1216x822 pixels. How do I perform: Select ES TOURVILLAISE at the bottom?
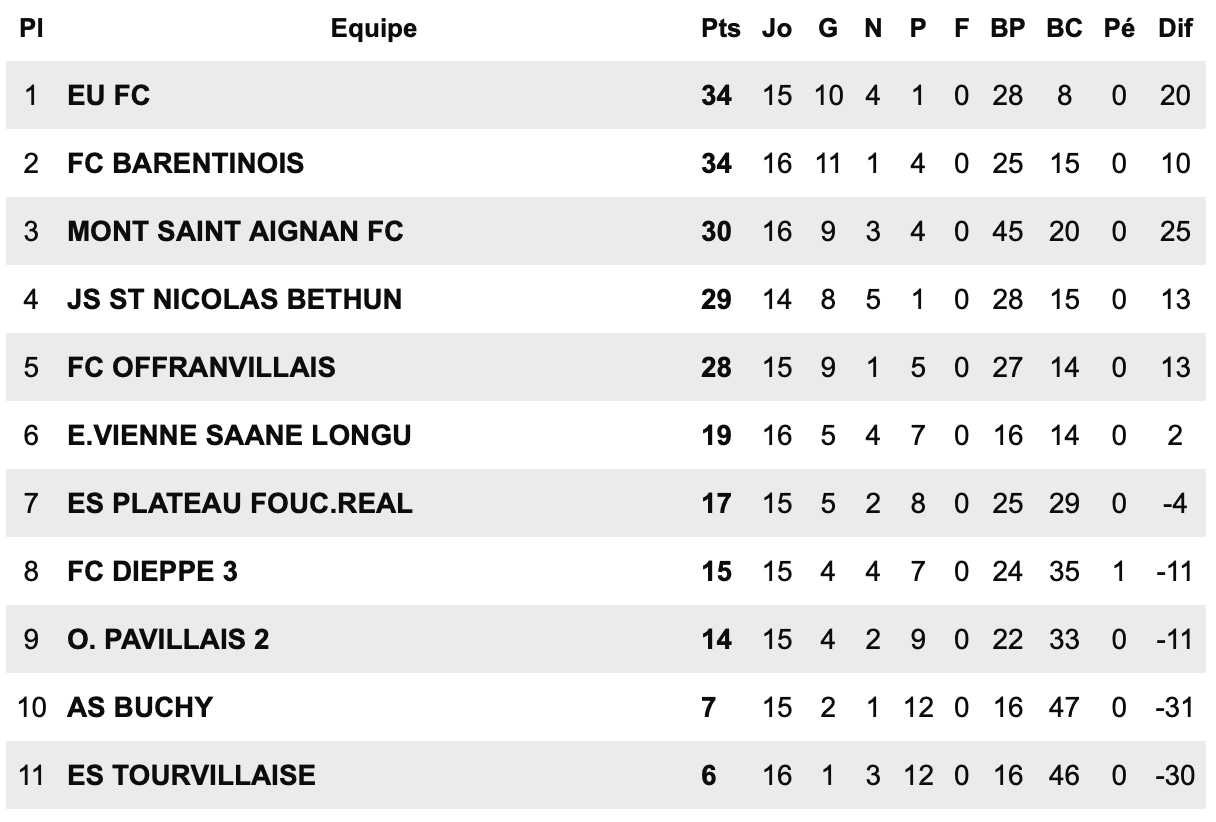pyautogui.click(x=191, y=775)
